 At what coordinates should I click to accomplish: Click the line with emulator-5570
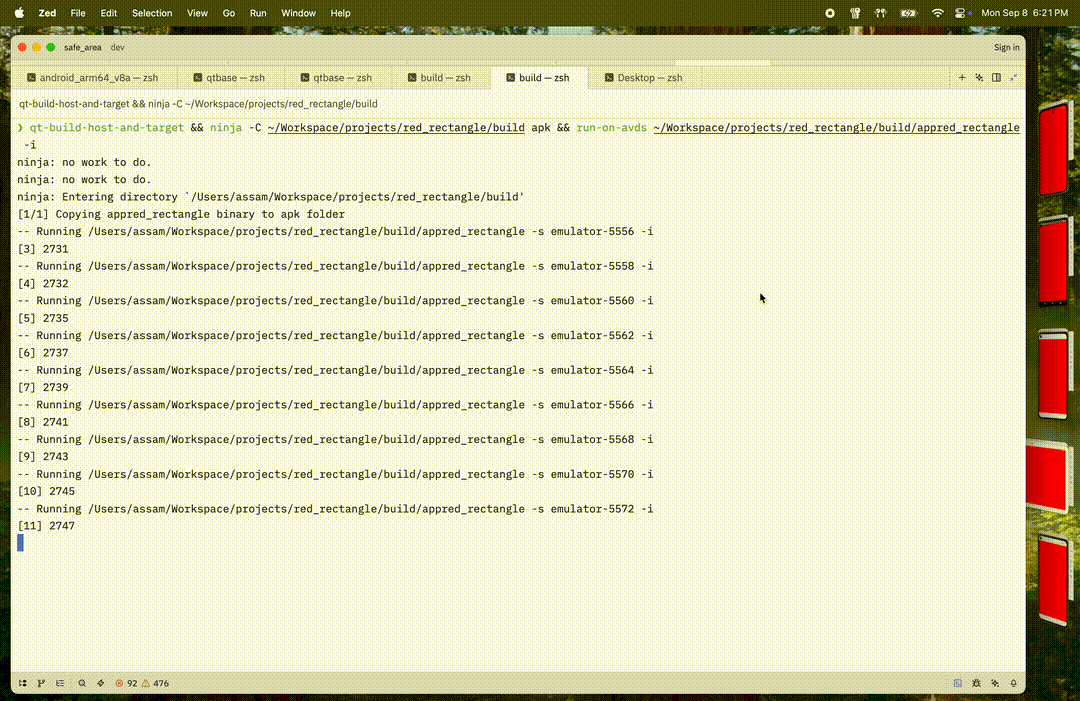click(335, 474)
